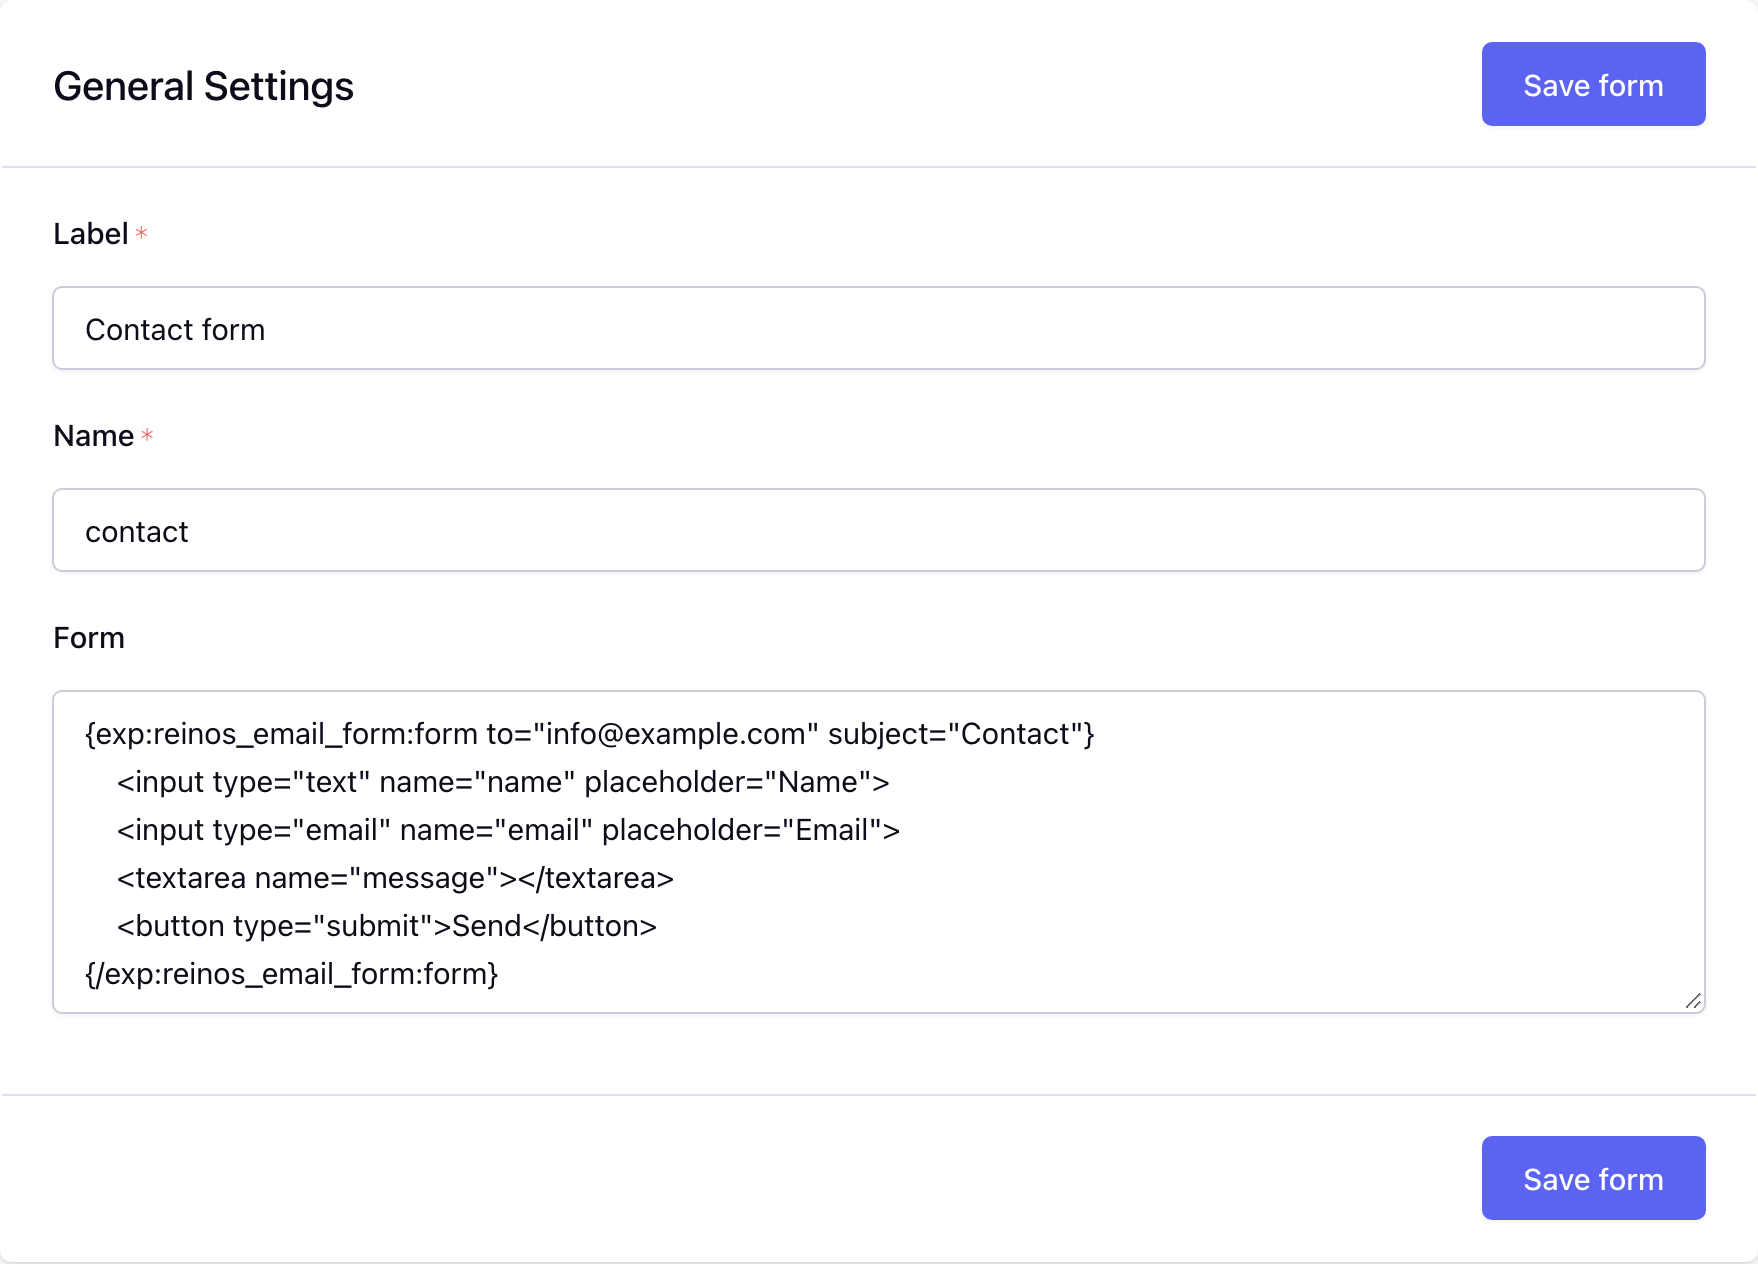Click the bottom Save form button
1758x1264 pixels.
1593,1178
